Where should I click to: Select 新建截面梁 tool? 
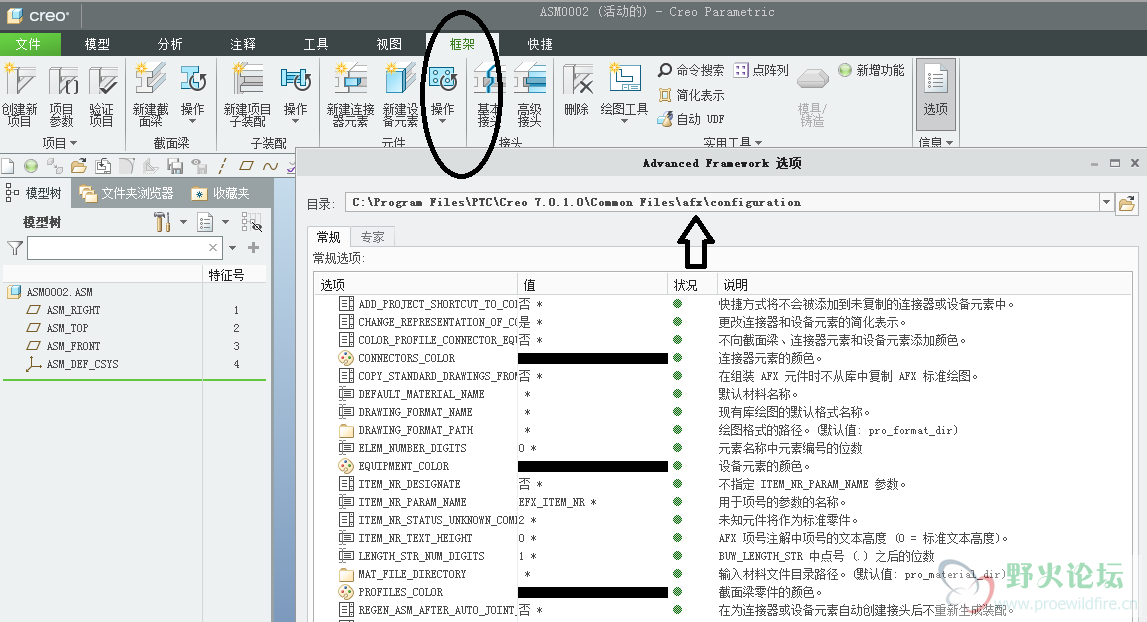(151, 95)
